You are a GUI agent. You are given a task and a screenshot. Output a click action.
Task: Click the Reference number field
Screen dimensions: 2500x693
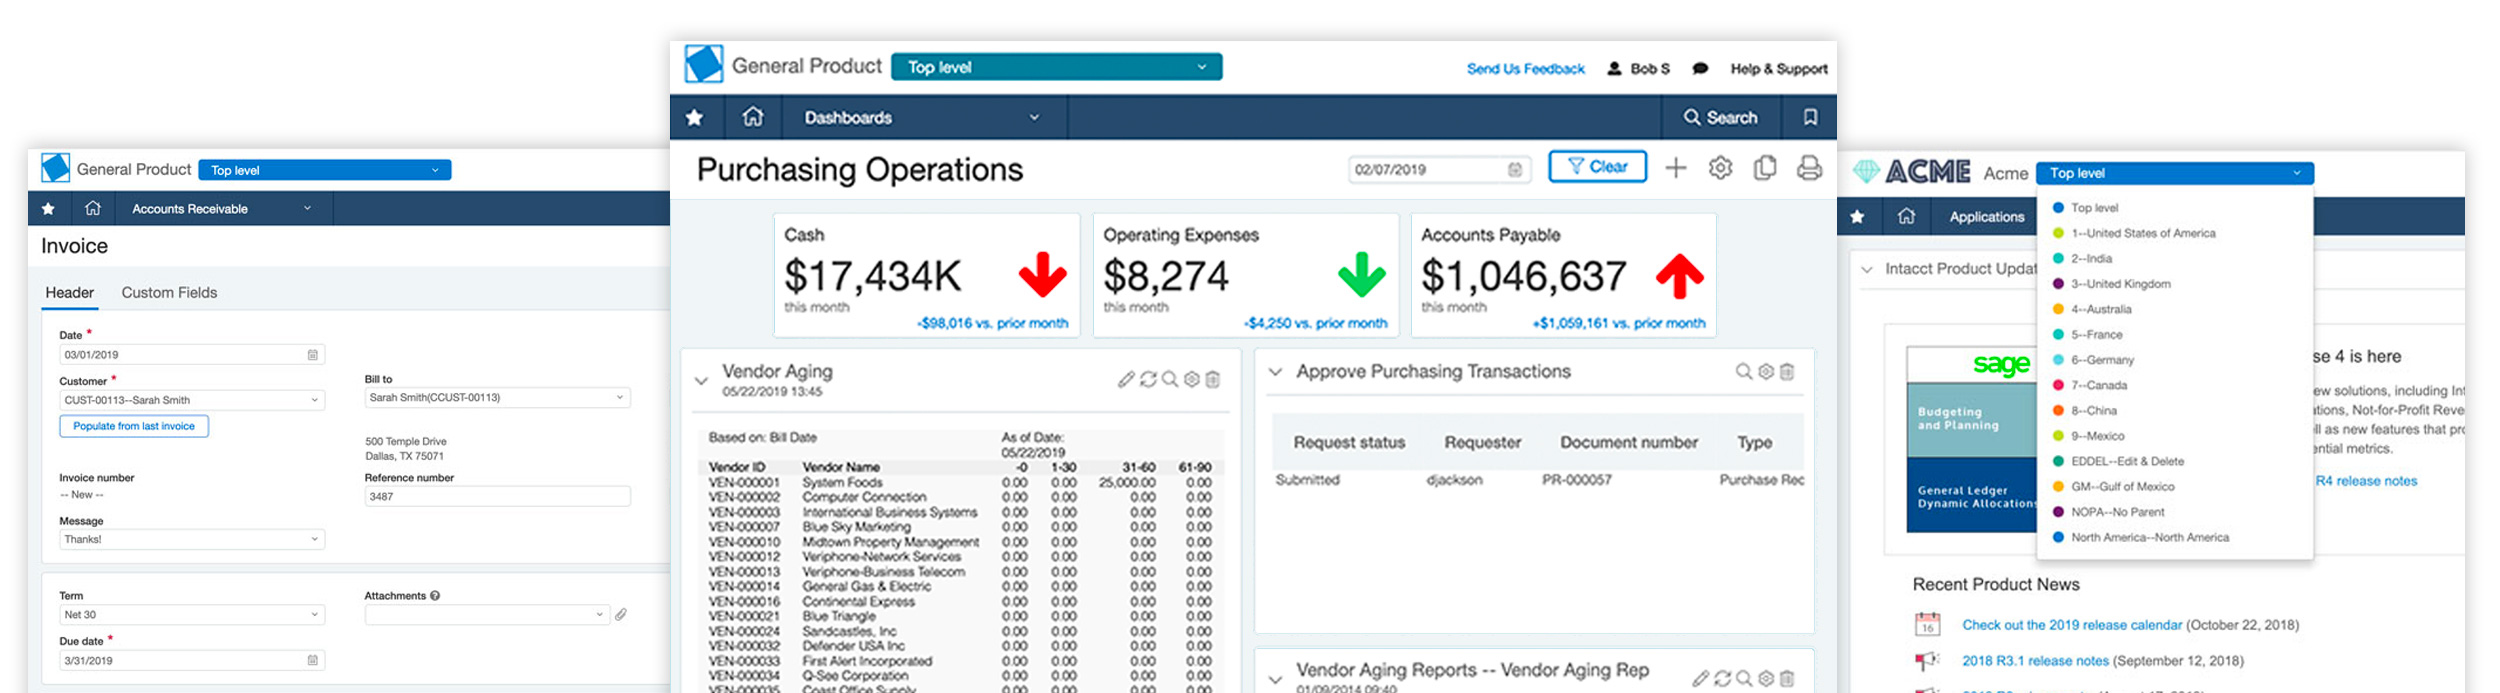497,496
